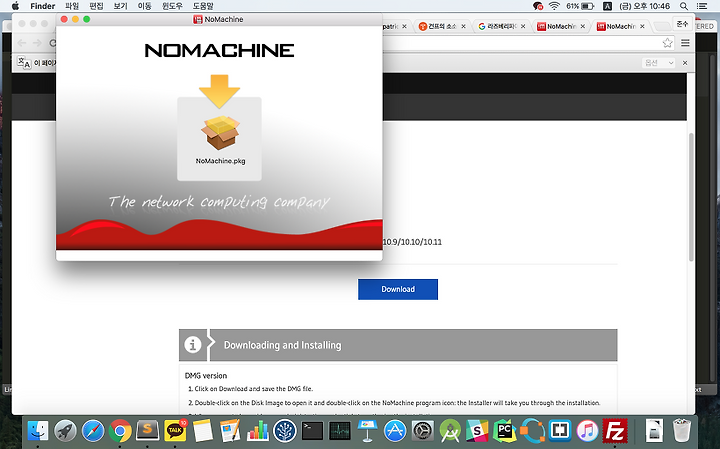Launch Pages from the Dock
The width and height of the screenshot is (720, 449).
230,431
